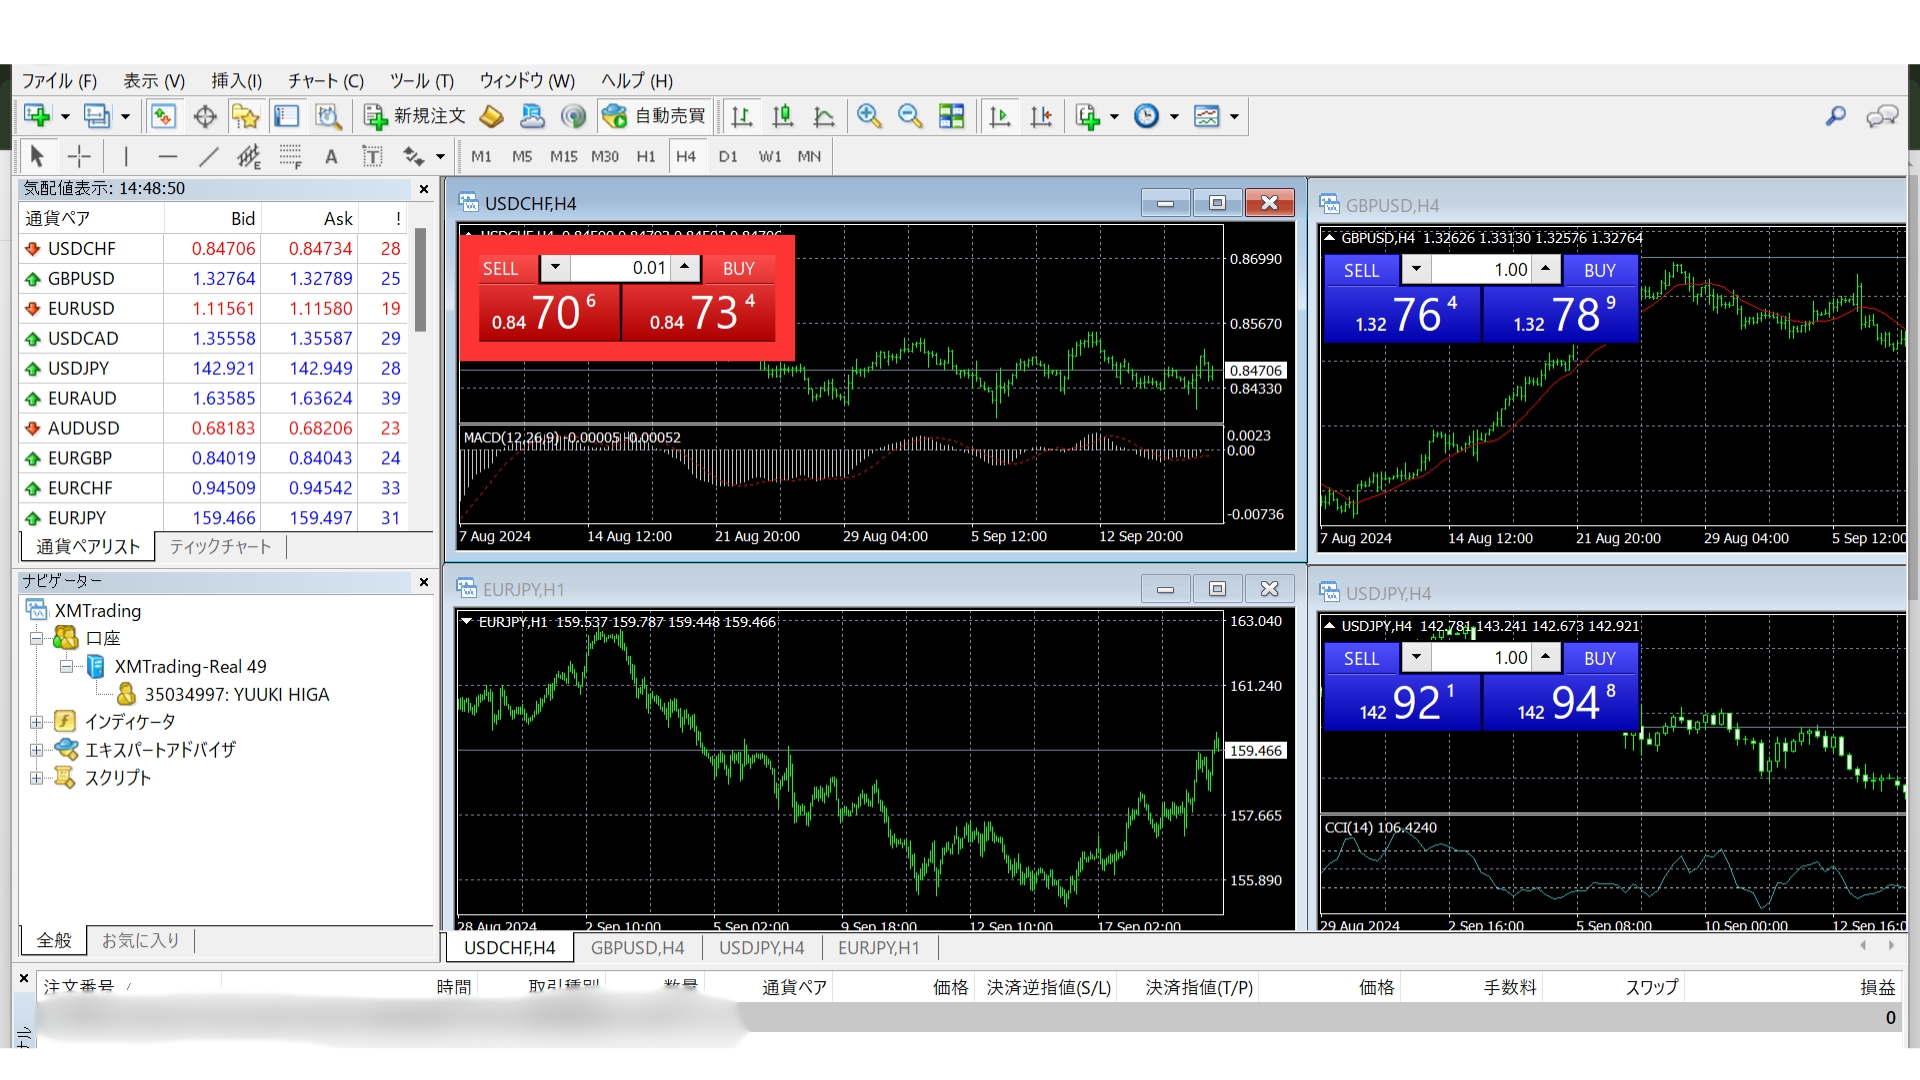1920x1080 pixels.
Task: Click the tile windows icon
Action: pos(951,117)
